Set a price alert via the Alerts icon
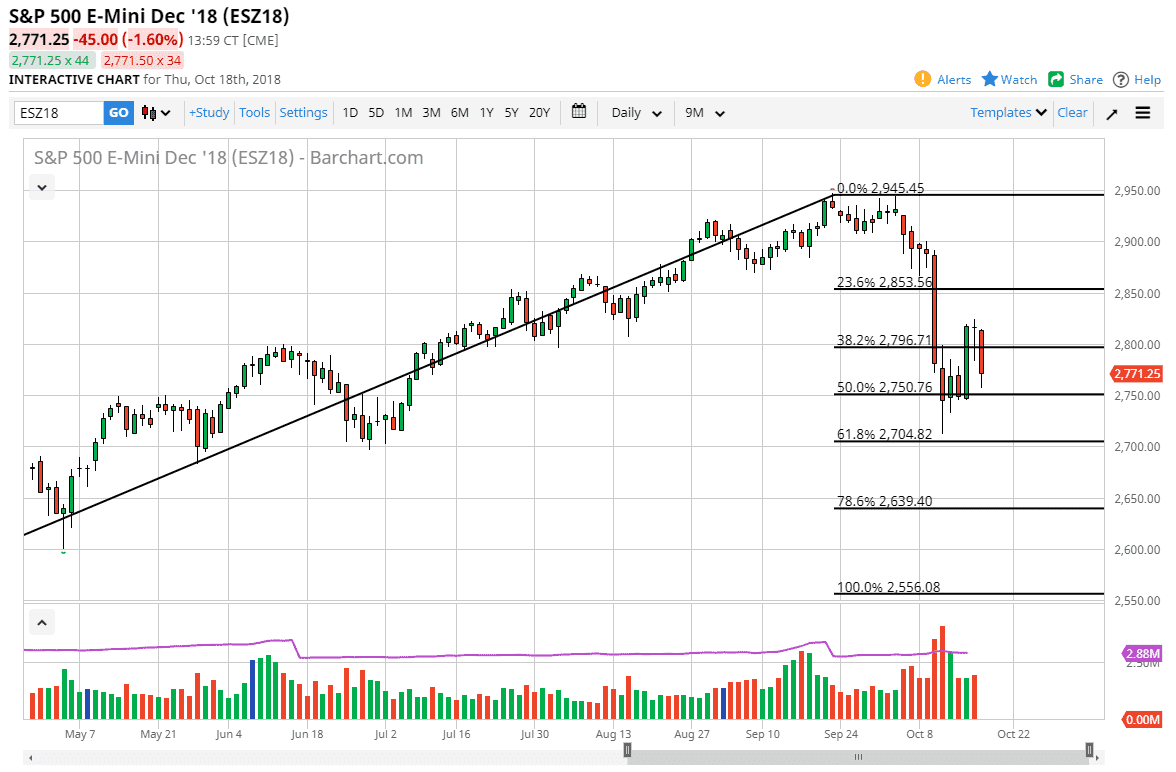This screenshot has width=1176, height=772. tap(942, 79)
